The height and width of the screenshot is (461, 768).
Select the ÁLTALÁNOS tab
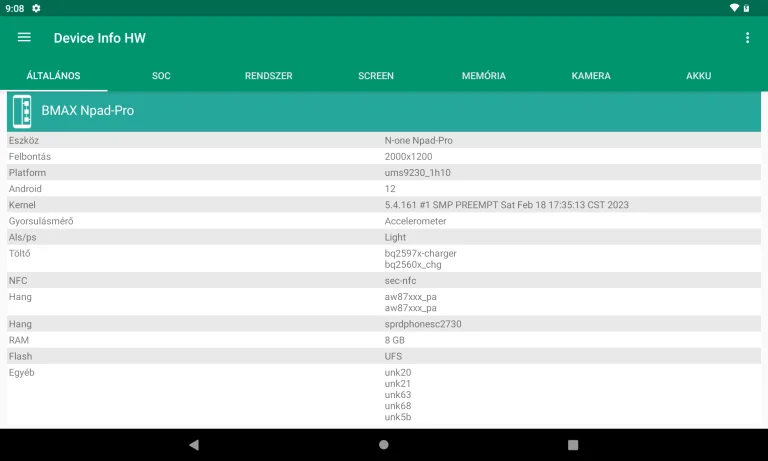[x=53, y=75]
